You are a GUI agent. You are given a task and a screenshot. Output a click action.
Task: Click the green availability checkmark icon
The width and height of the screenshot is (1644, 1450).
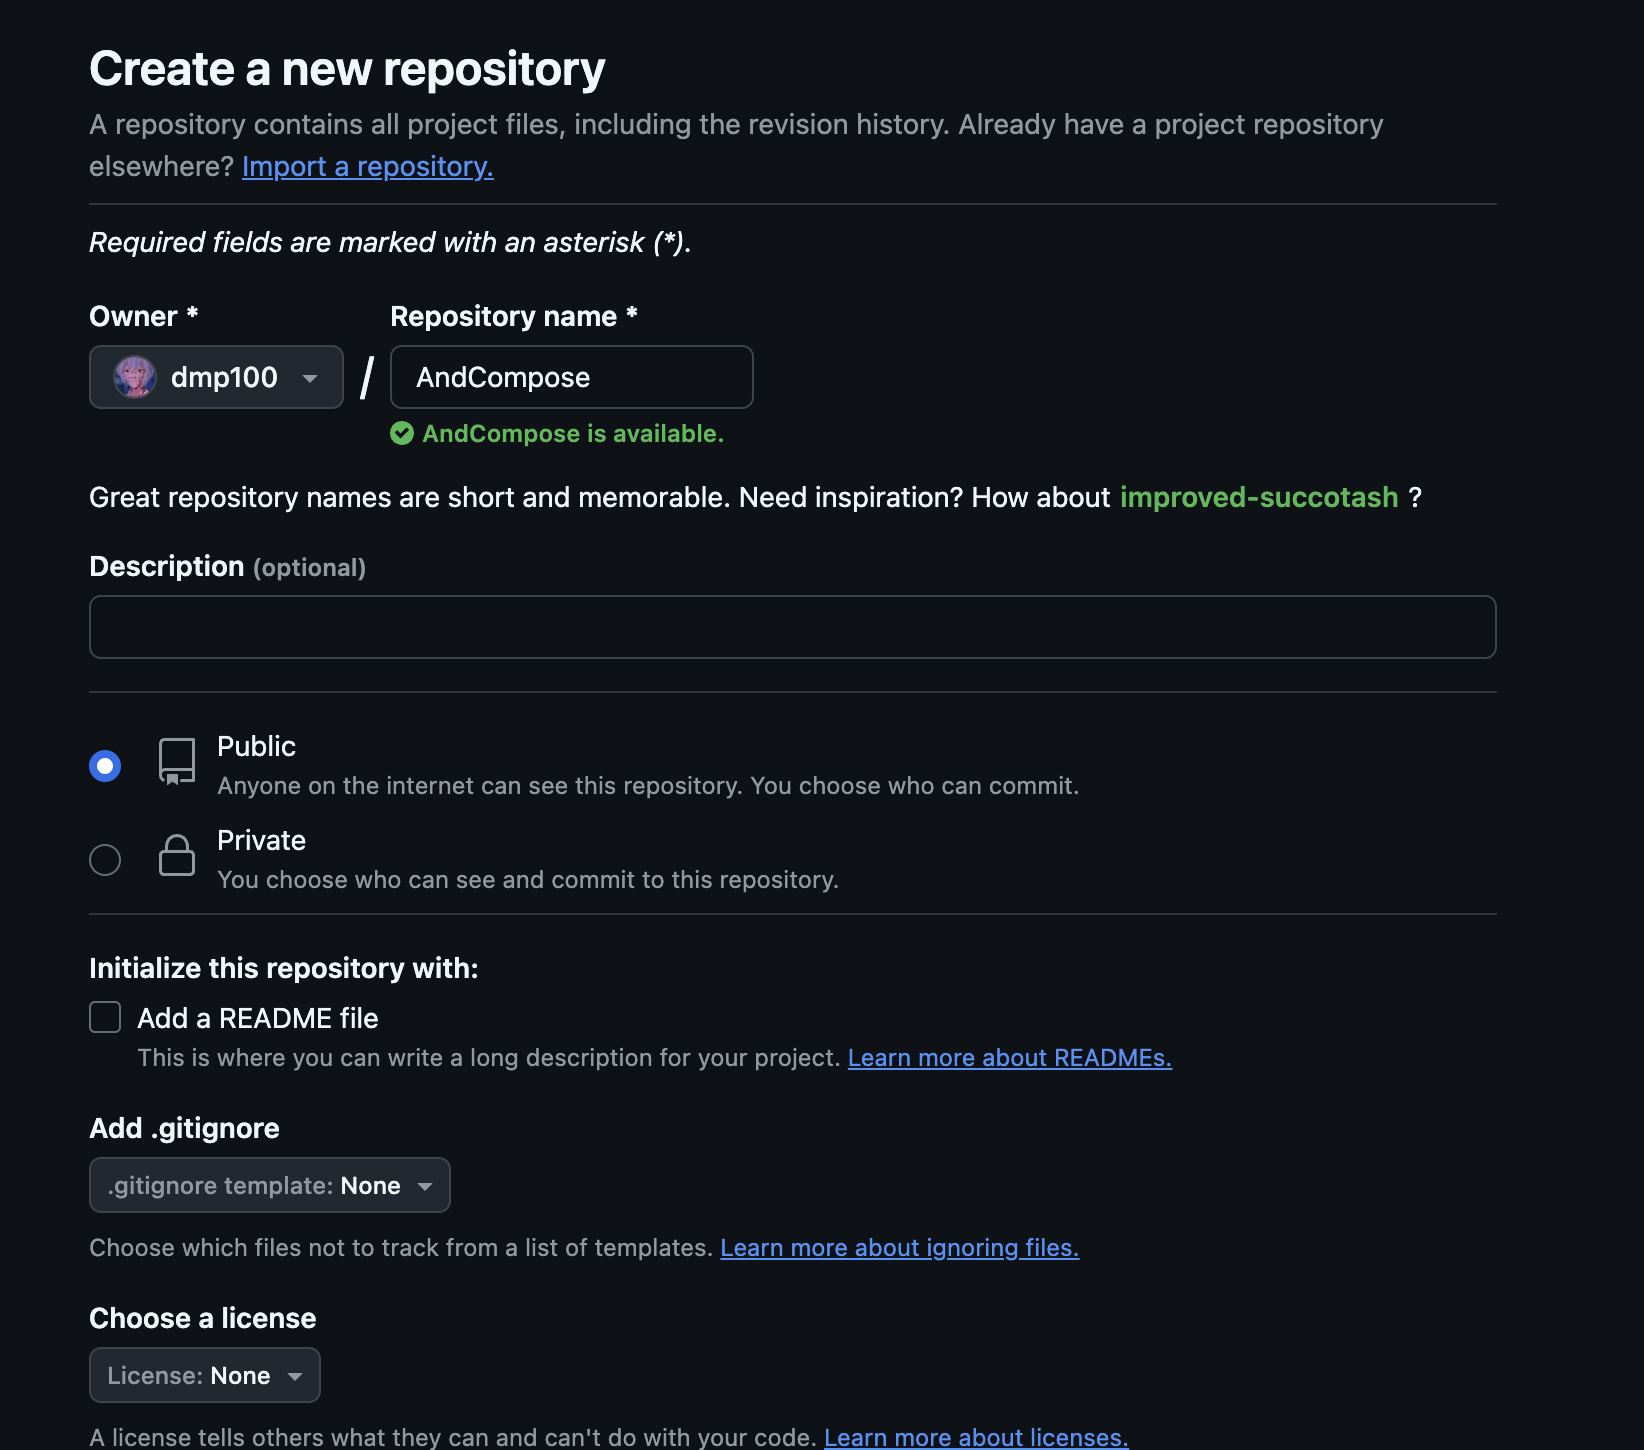click(402, 433)
